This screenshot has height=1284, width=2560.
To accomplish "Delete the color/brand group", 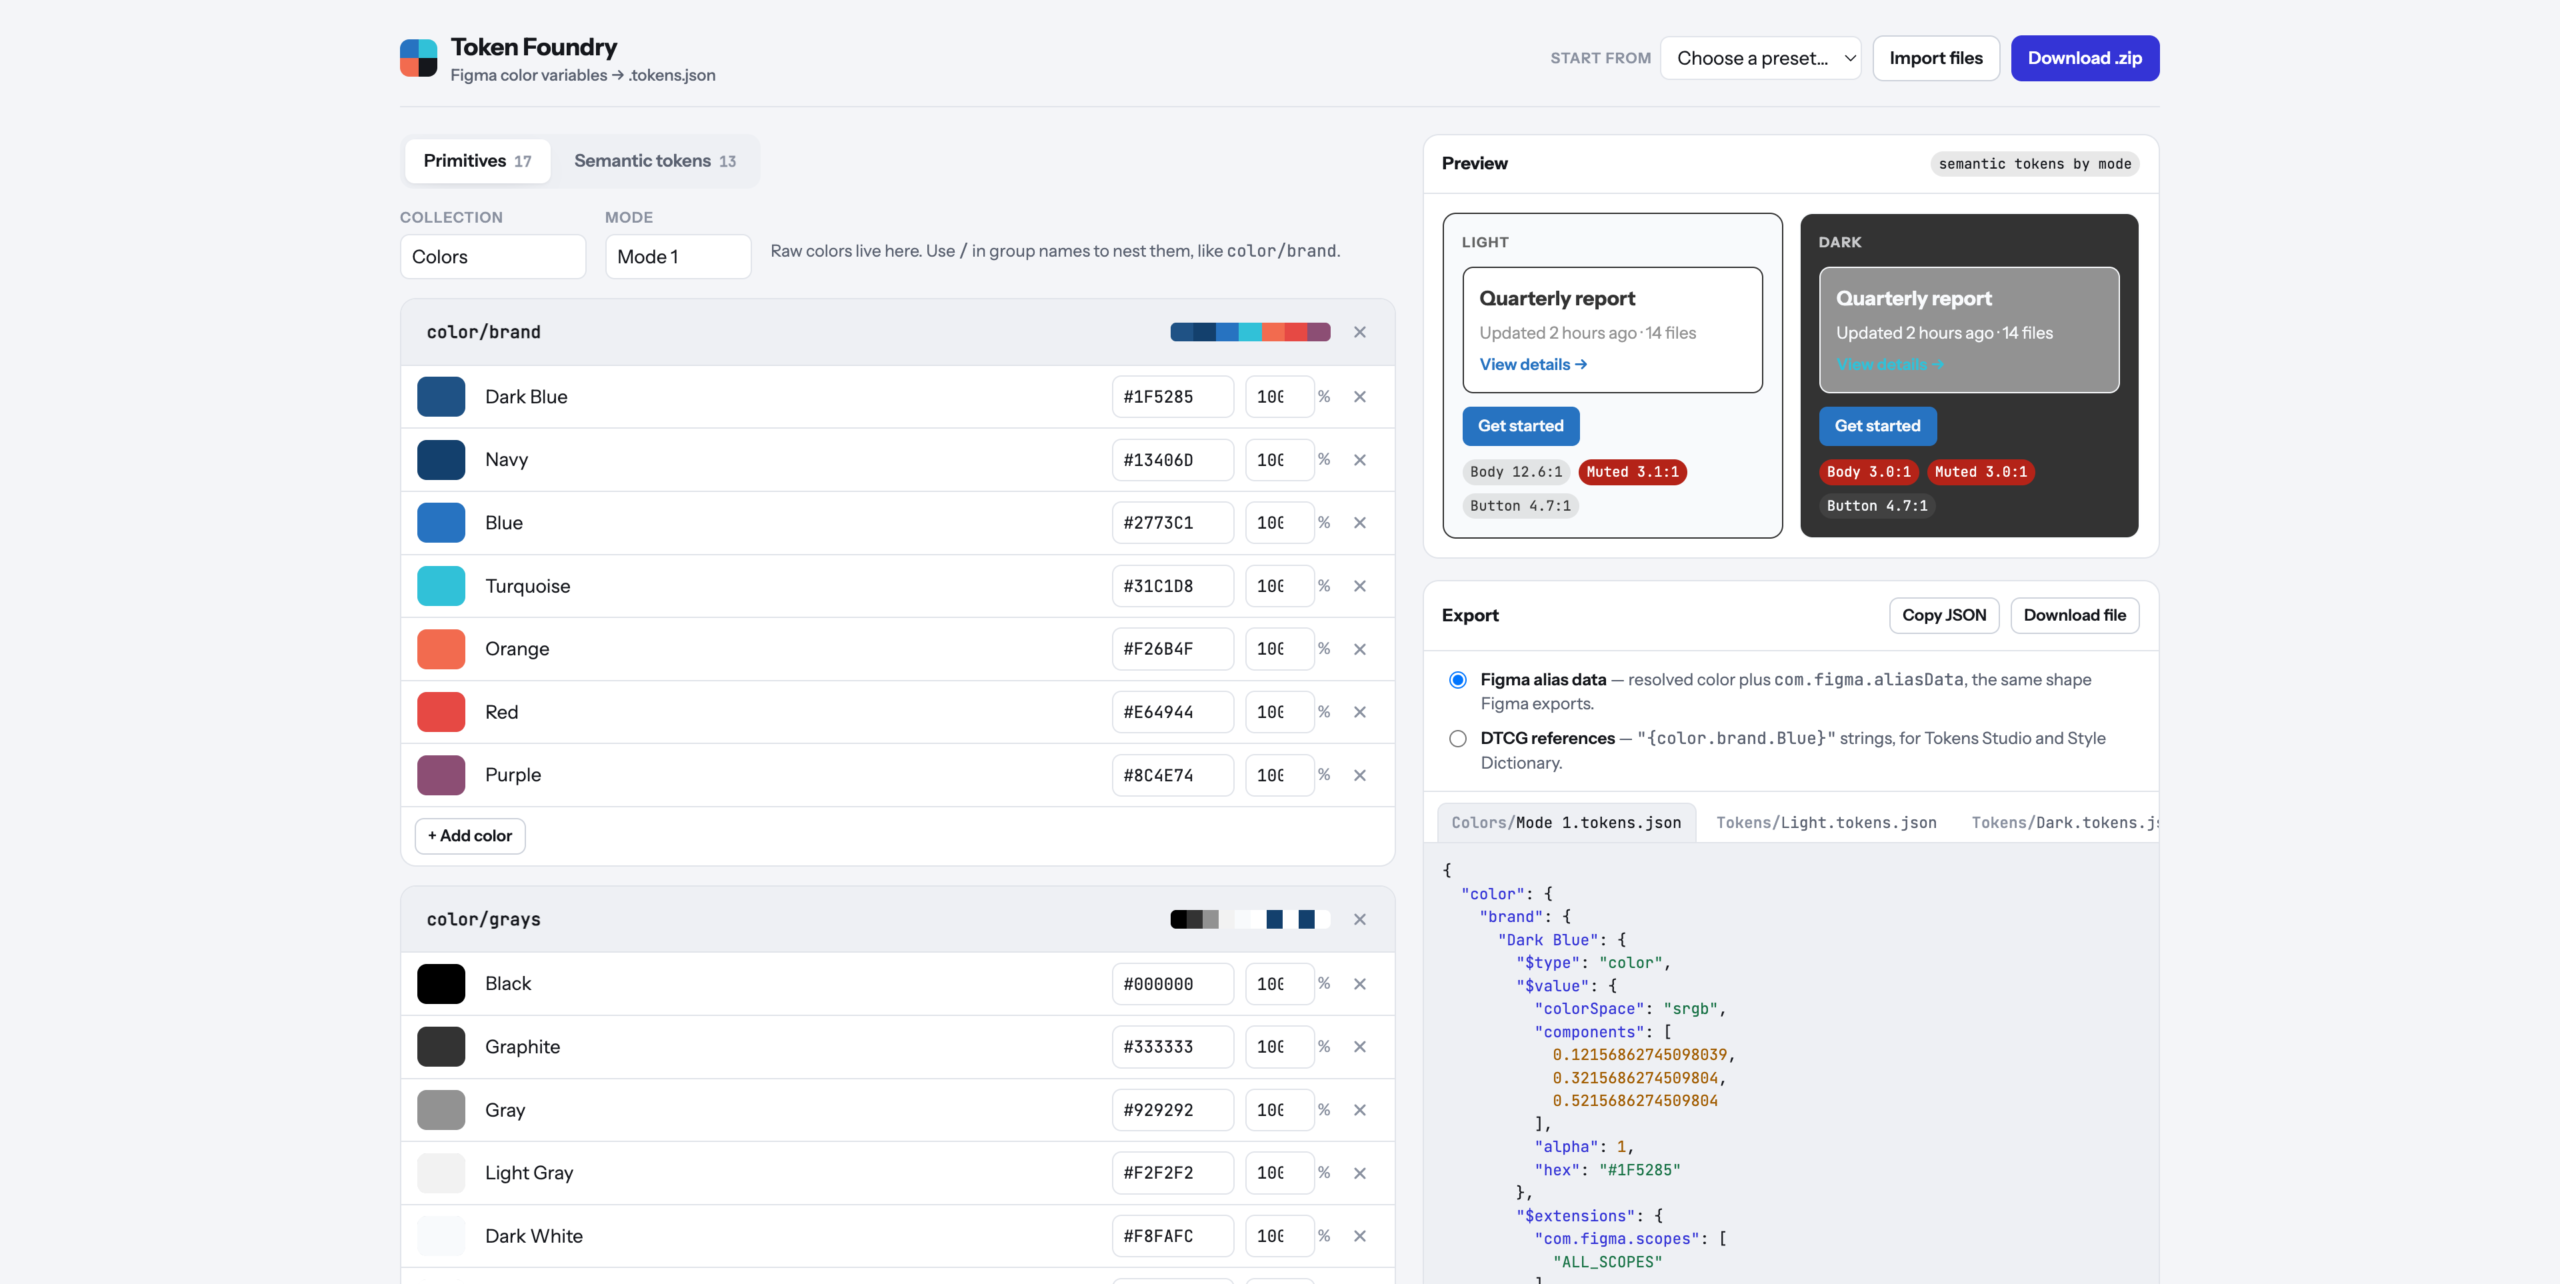I will pyautogui.click(x=1360, y=332).
